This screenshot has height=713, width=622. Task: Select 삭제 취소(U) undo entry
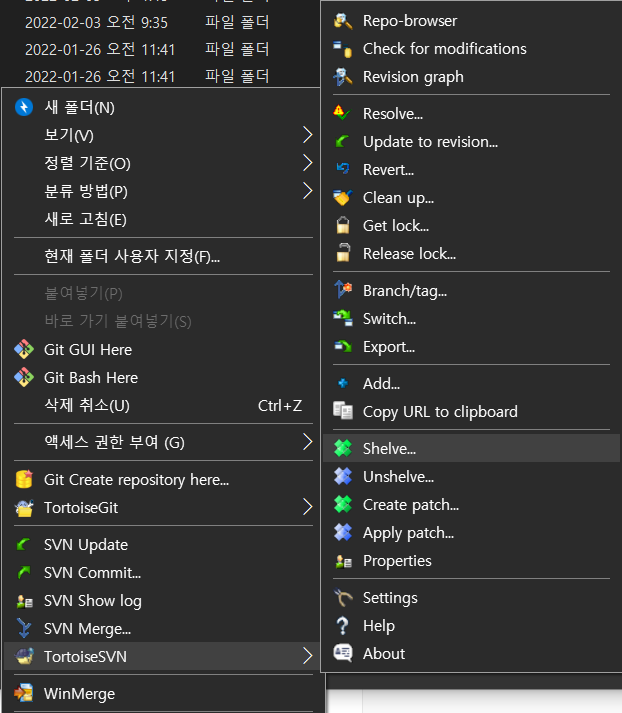tap(163, 405)
